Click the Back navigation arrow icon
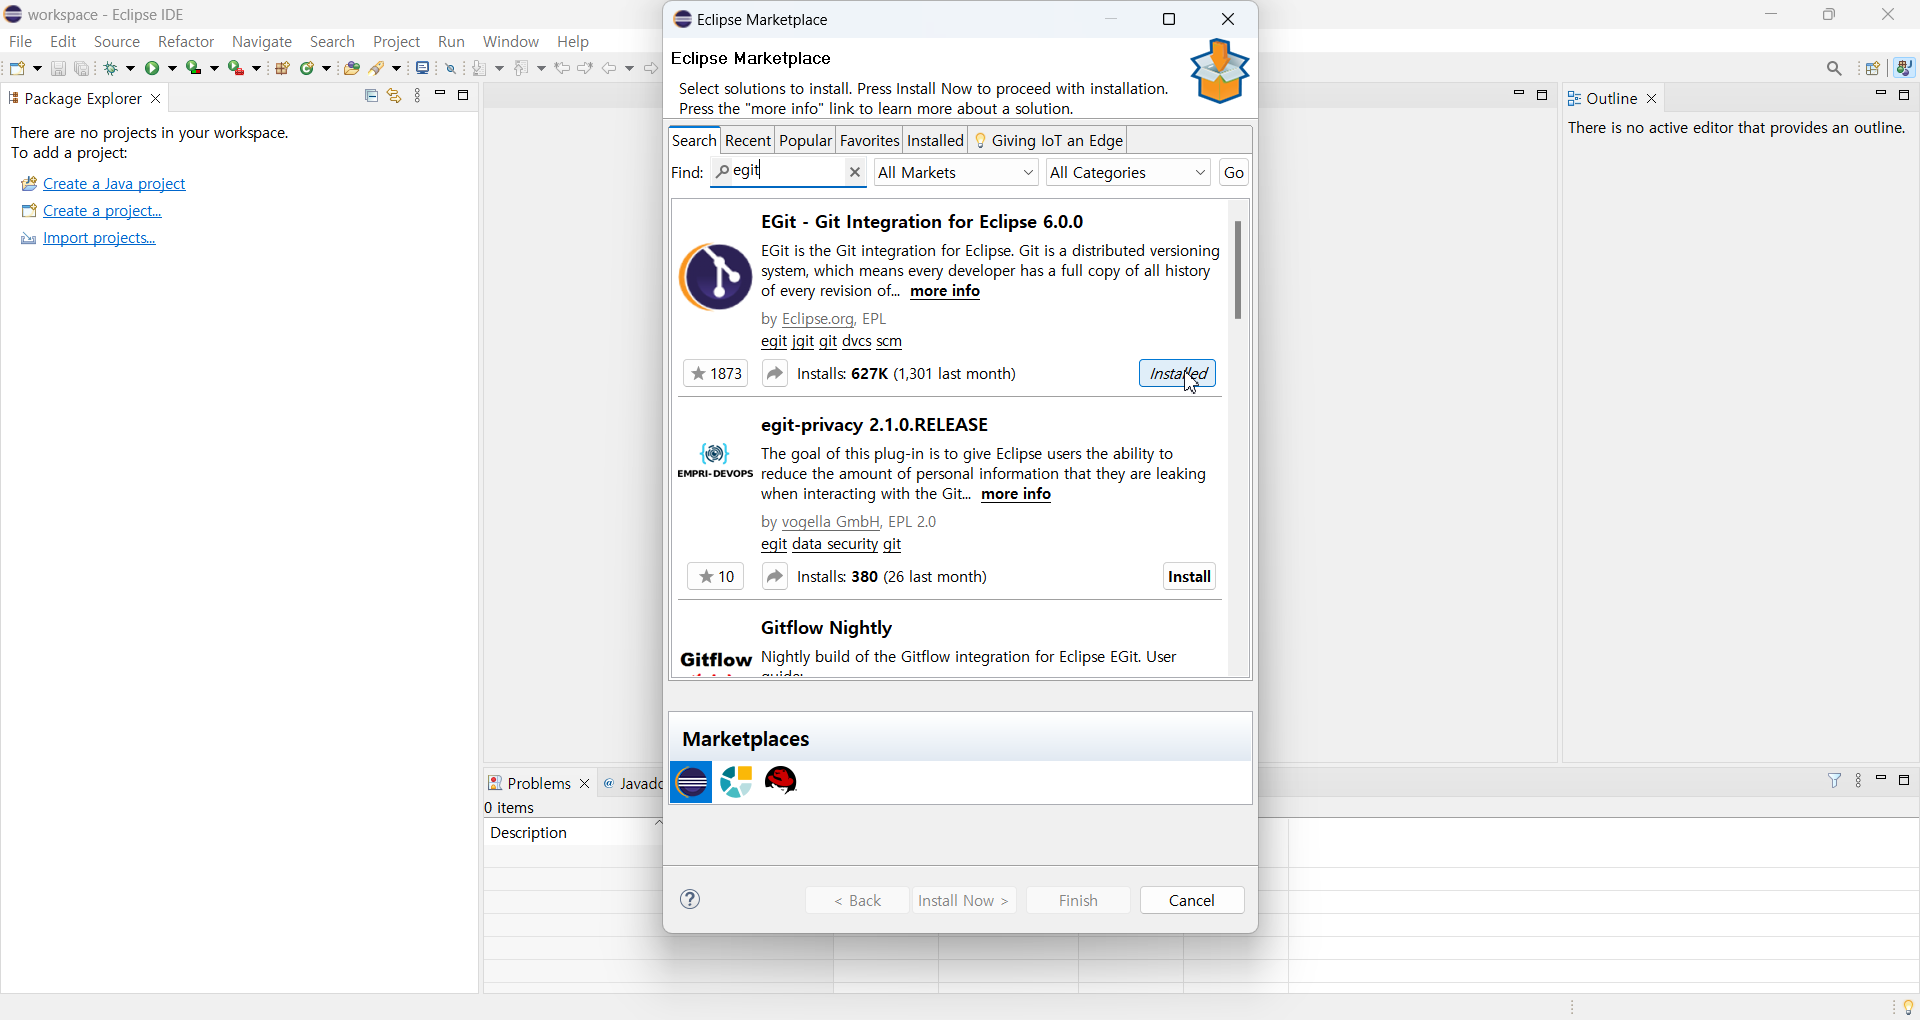The image size is (1920, 1020). [610, 68]
